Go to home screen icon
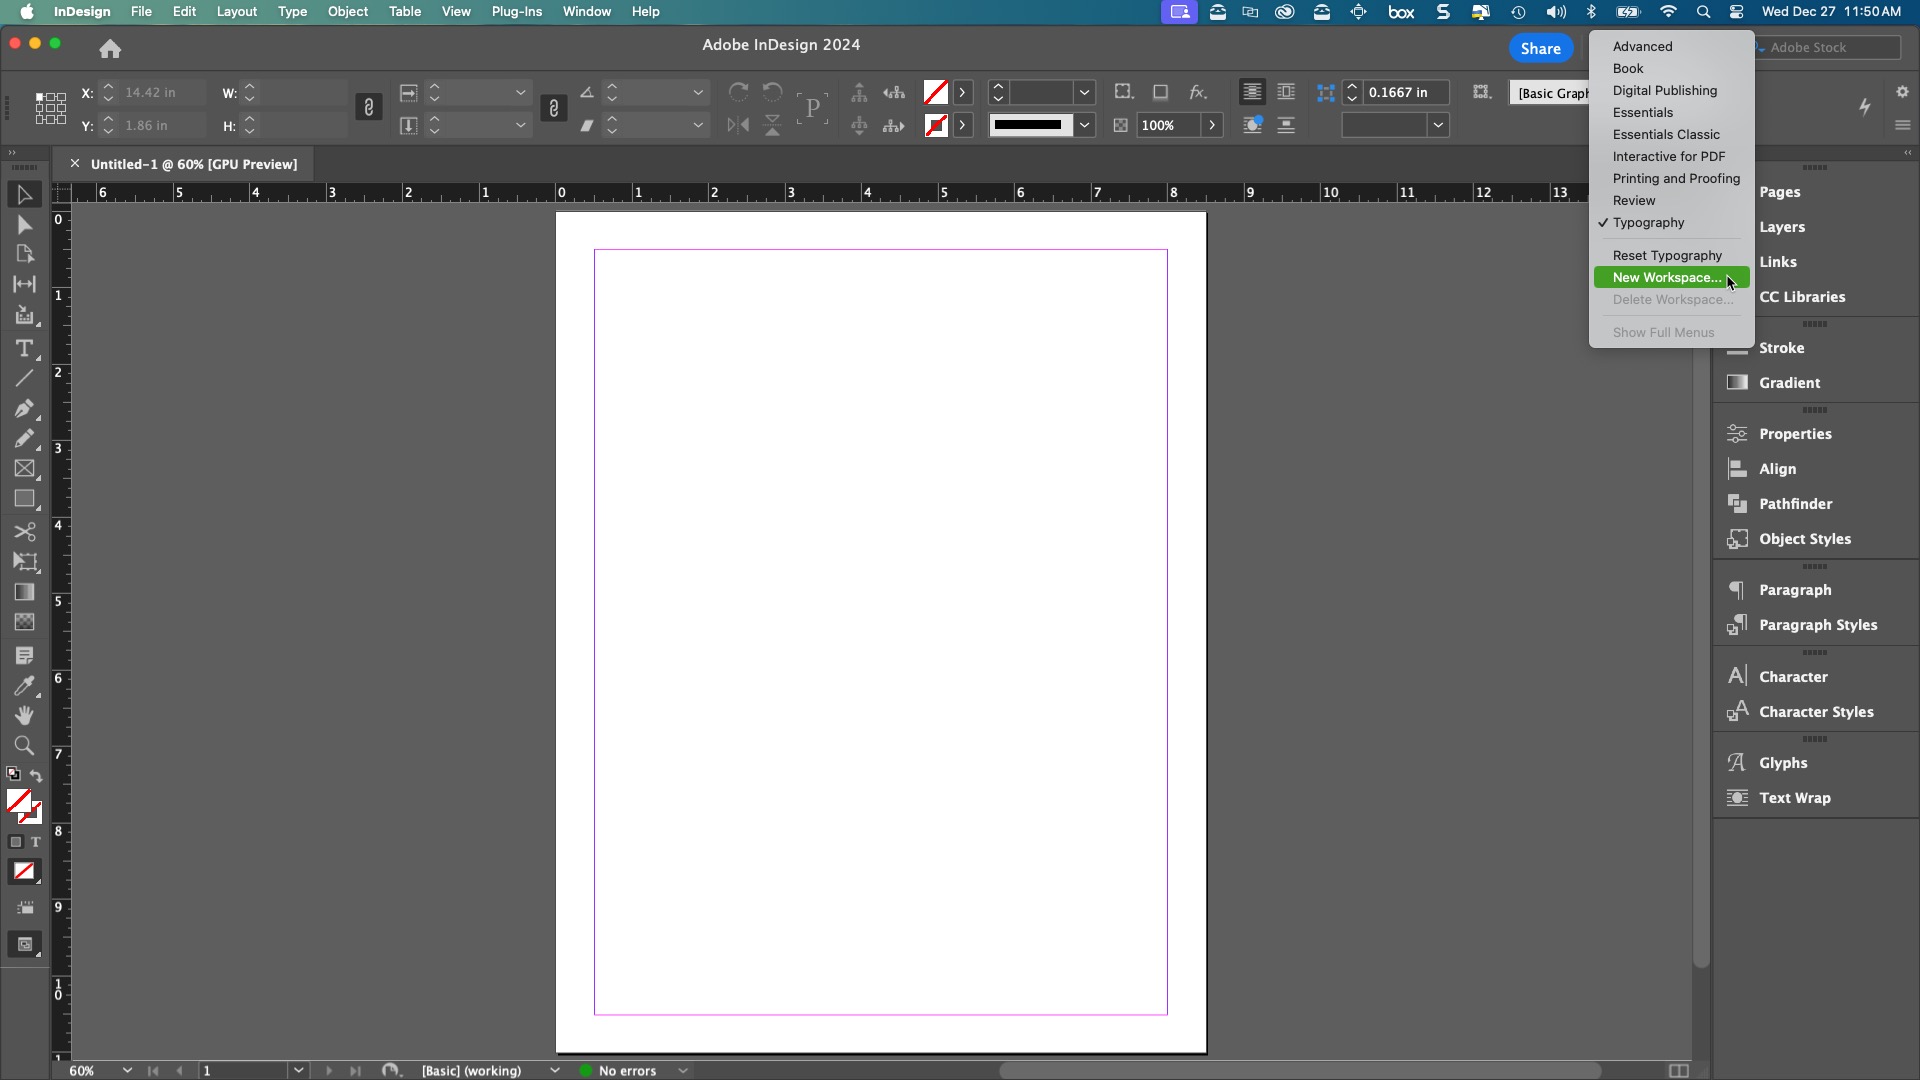The height and width of the screenshot is (1080, 1920). click(110, 48)
